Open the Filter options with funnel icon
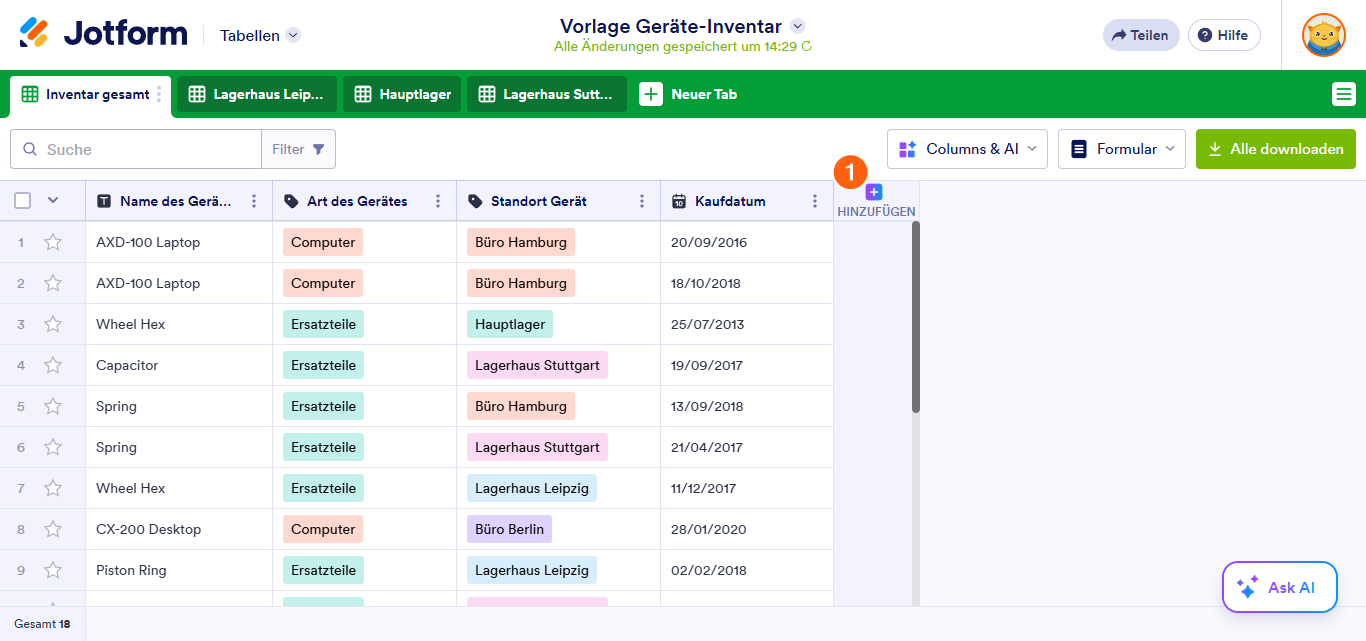Screen dimensions: 1366x641 (298, 148)
